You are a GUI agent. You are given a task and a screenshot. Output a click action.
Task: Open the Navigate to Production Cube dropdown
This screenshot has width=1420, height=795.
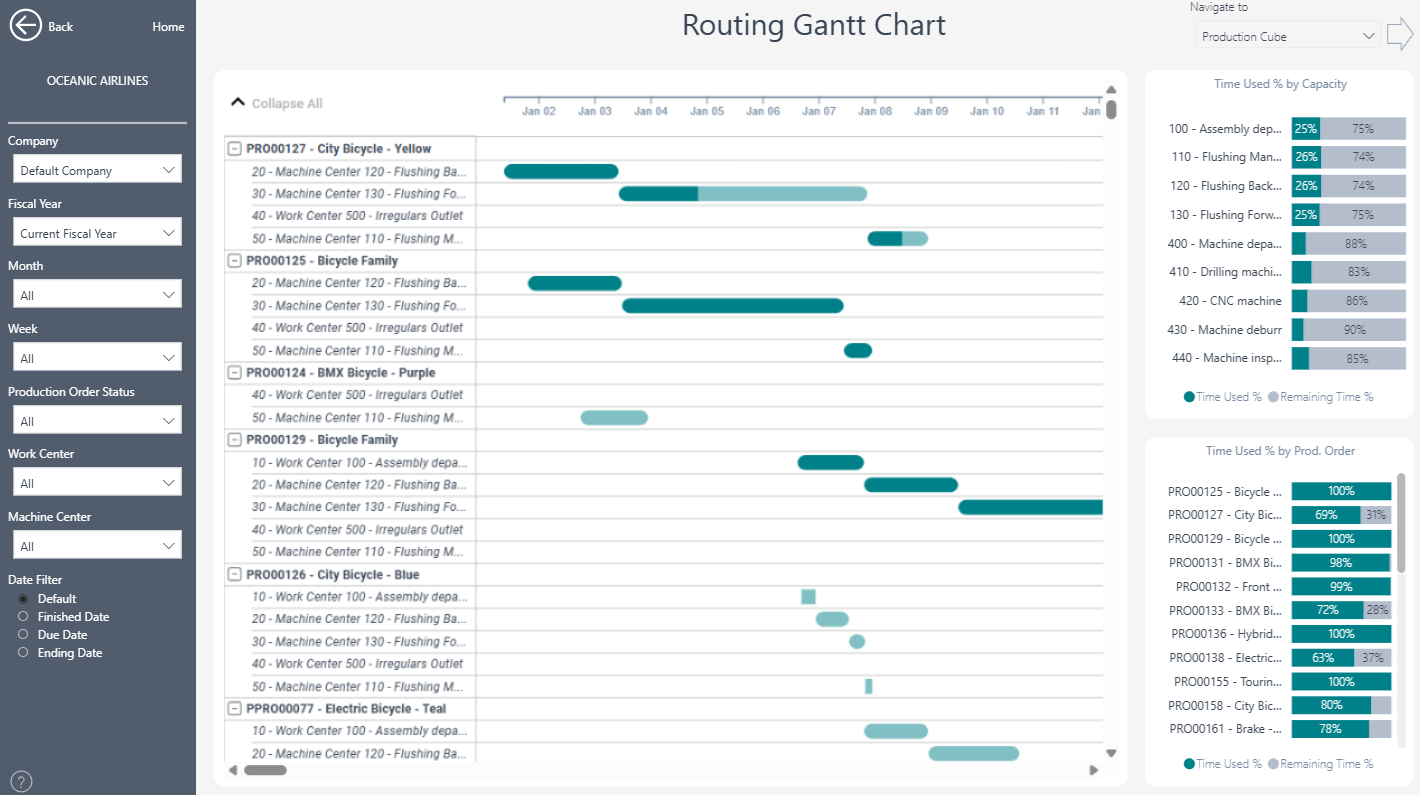(1288, 36)
